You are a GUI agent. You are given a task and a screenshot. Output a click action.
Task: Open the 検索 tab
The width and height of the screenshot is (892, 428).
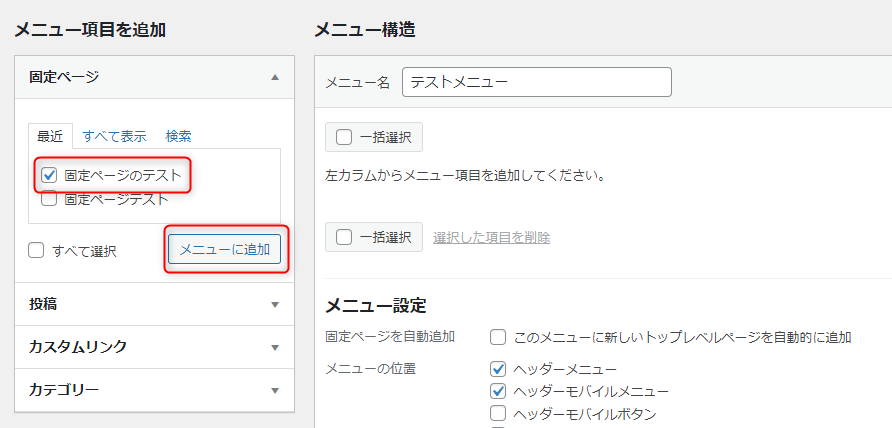coord(179,137)
